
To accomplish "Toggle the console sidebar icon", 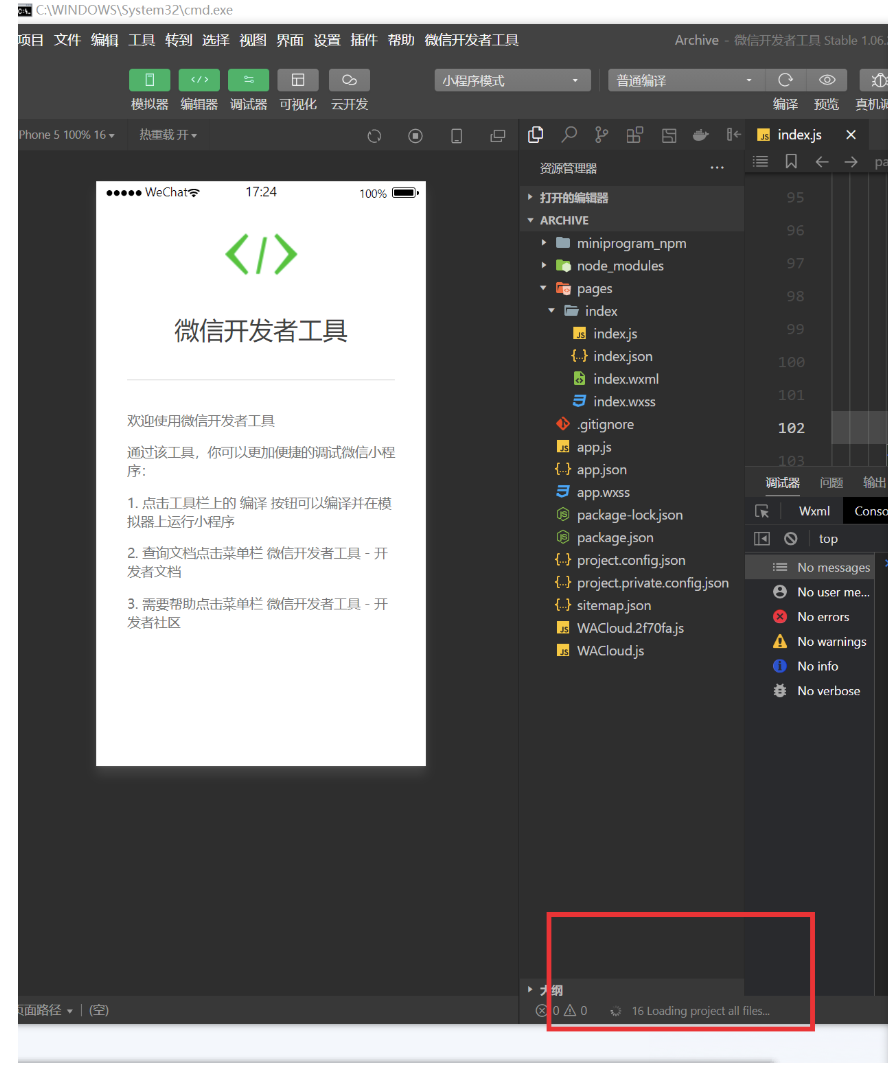I will pos(762,538).
